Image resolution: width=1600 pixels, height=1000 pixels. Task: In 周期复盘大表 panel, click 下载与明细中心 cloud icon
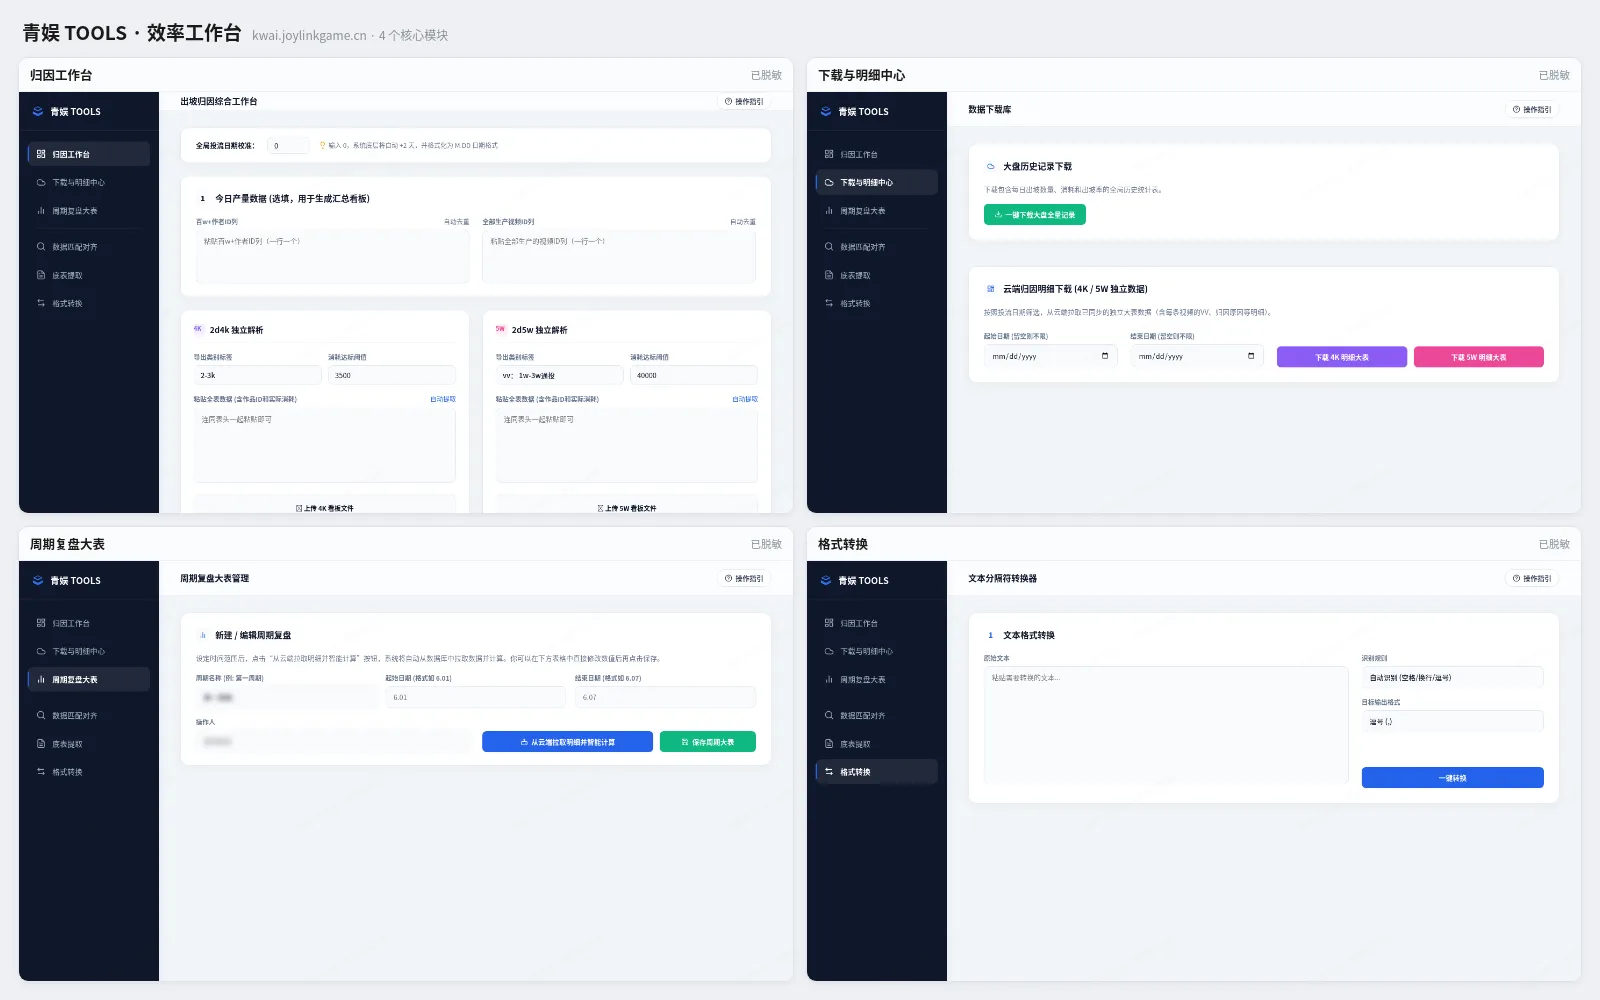coord(41,651)
